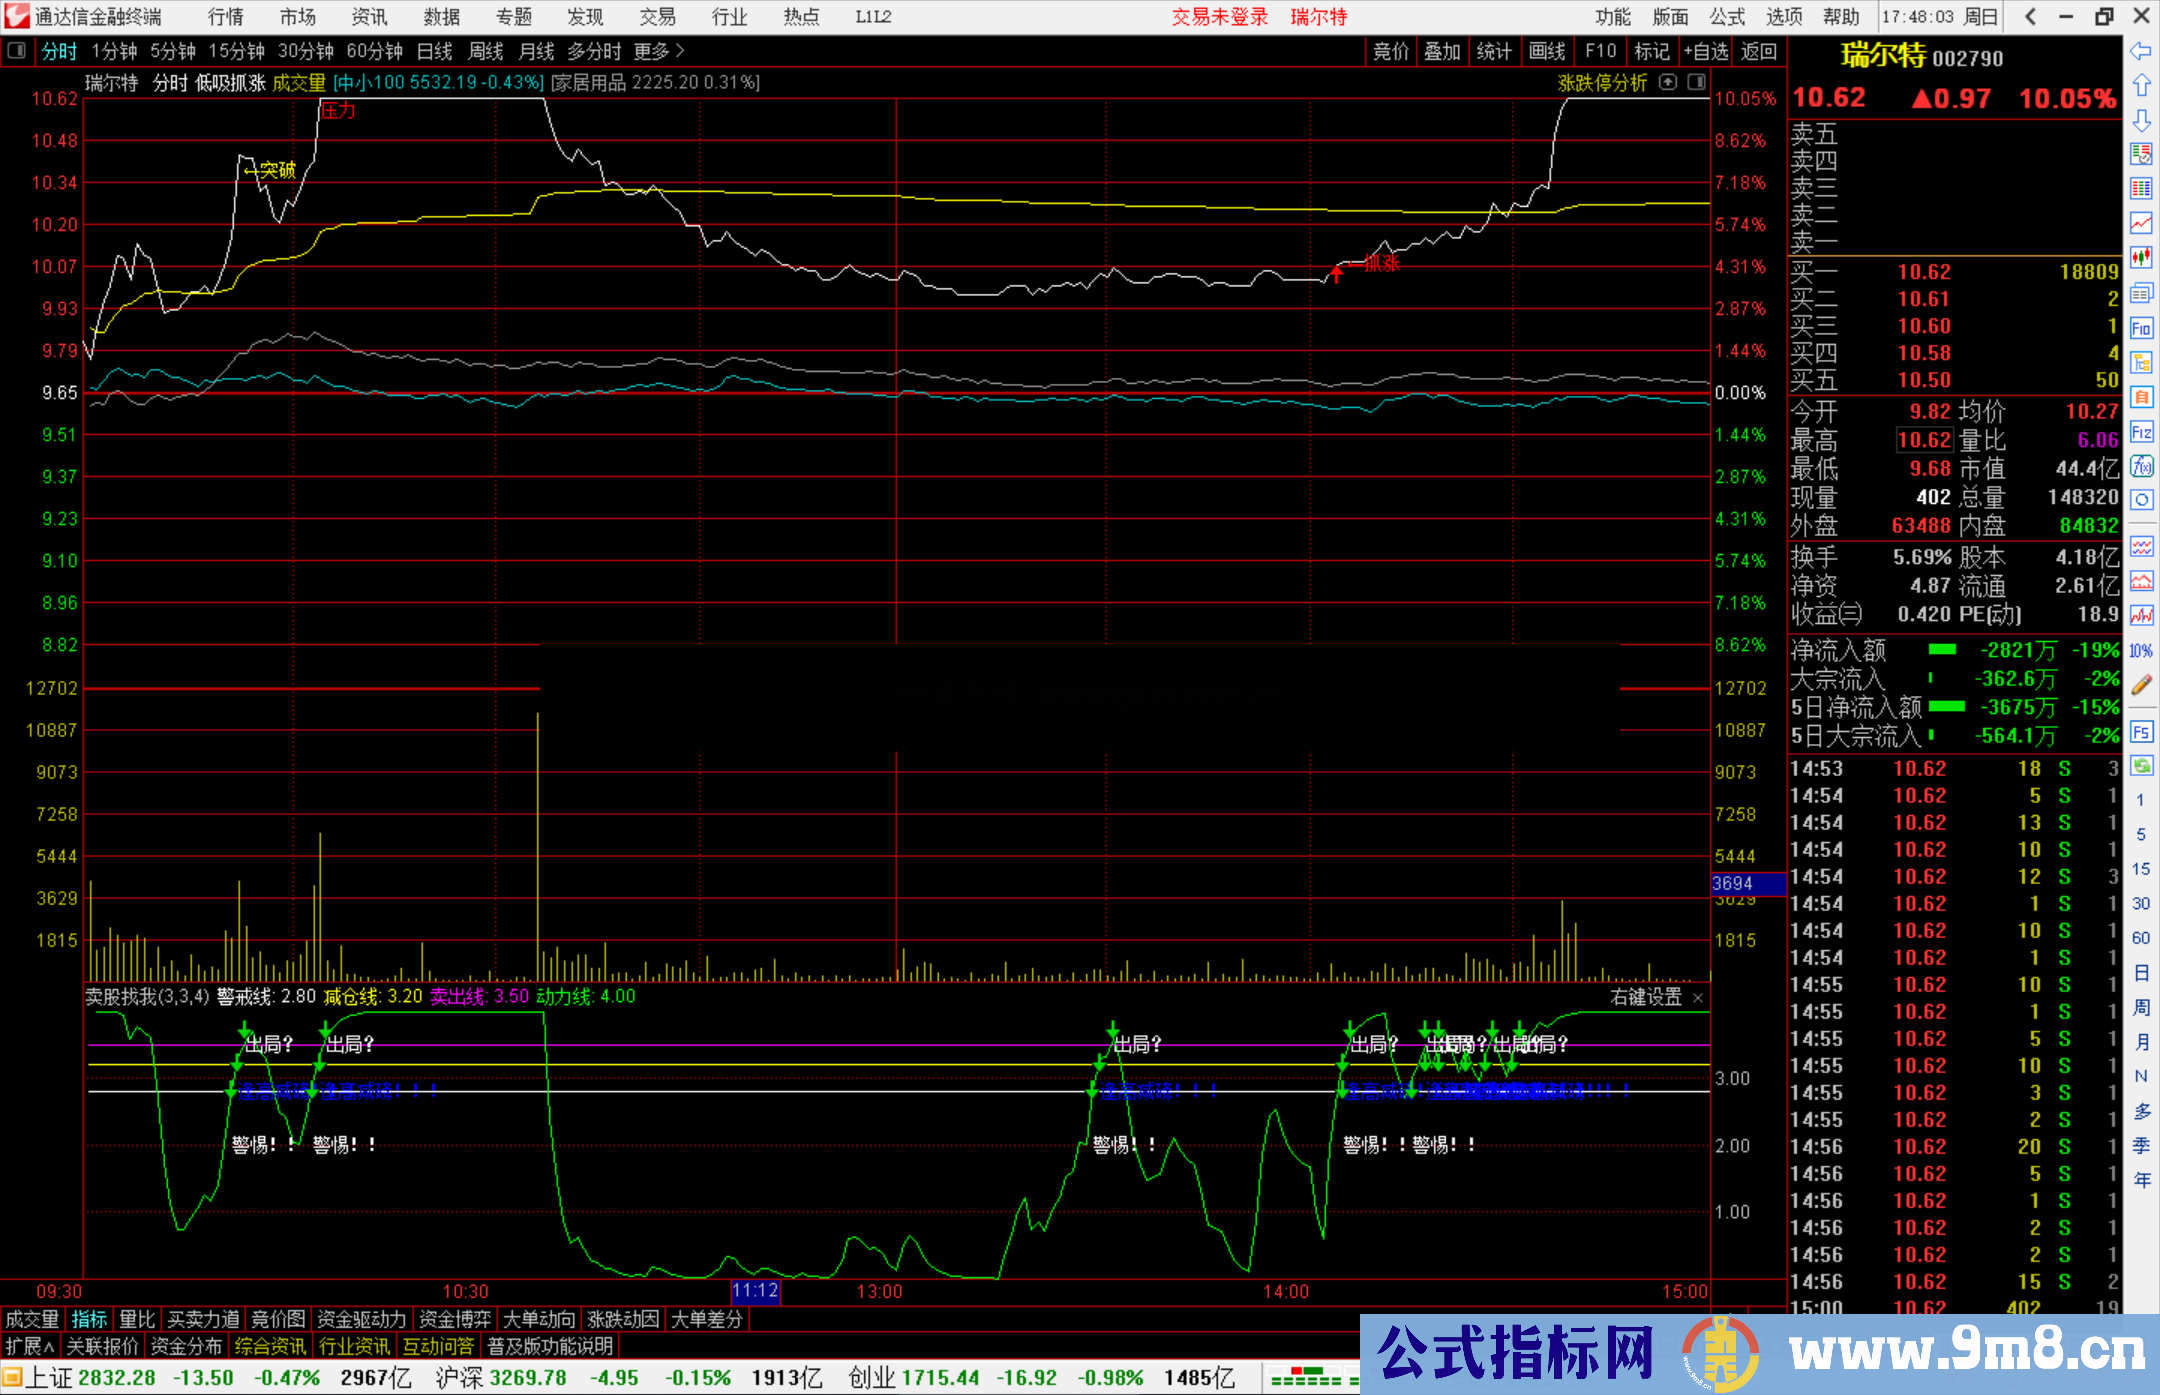Viewport: 2160px width, 1395px height.
Task: Close the 卖股找我 indicator panel with X
Action: [x=1698, y=998]
